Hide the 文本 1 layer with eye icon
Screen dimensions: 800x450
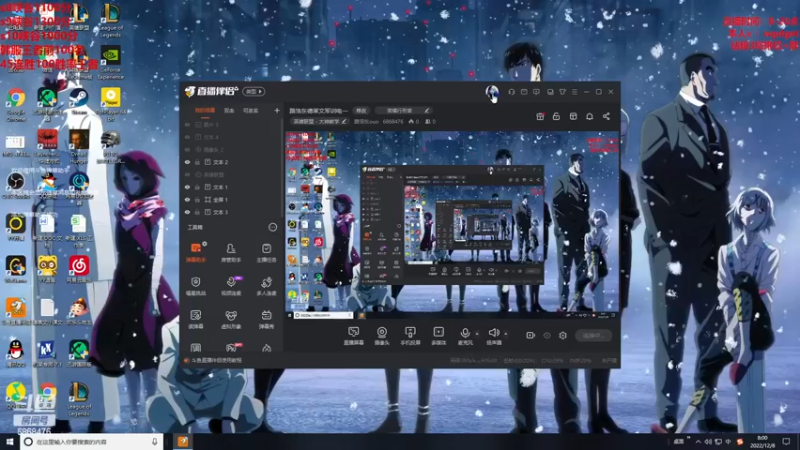187,187
